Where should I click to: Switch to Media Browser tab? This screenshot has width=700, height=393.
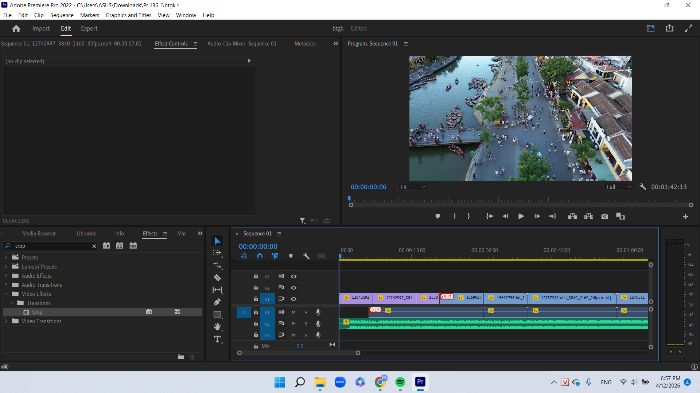[x=39, y=234]
